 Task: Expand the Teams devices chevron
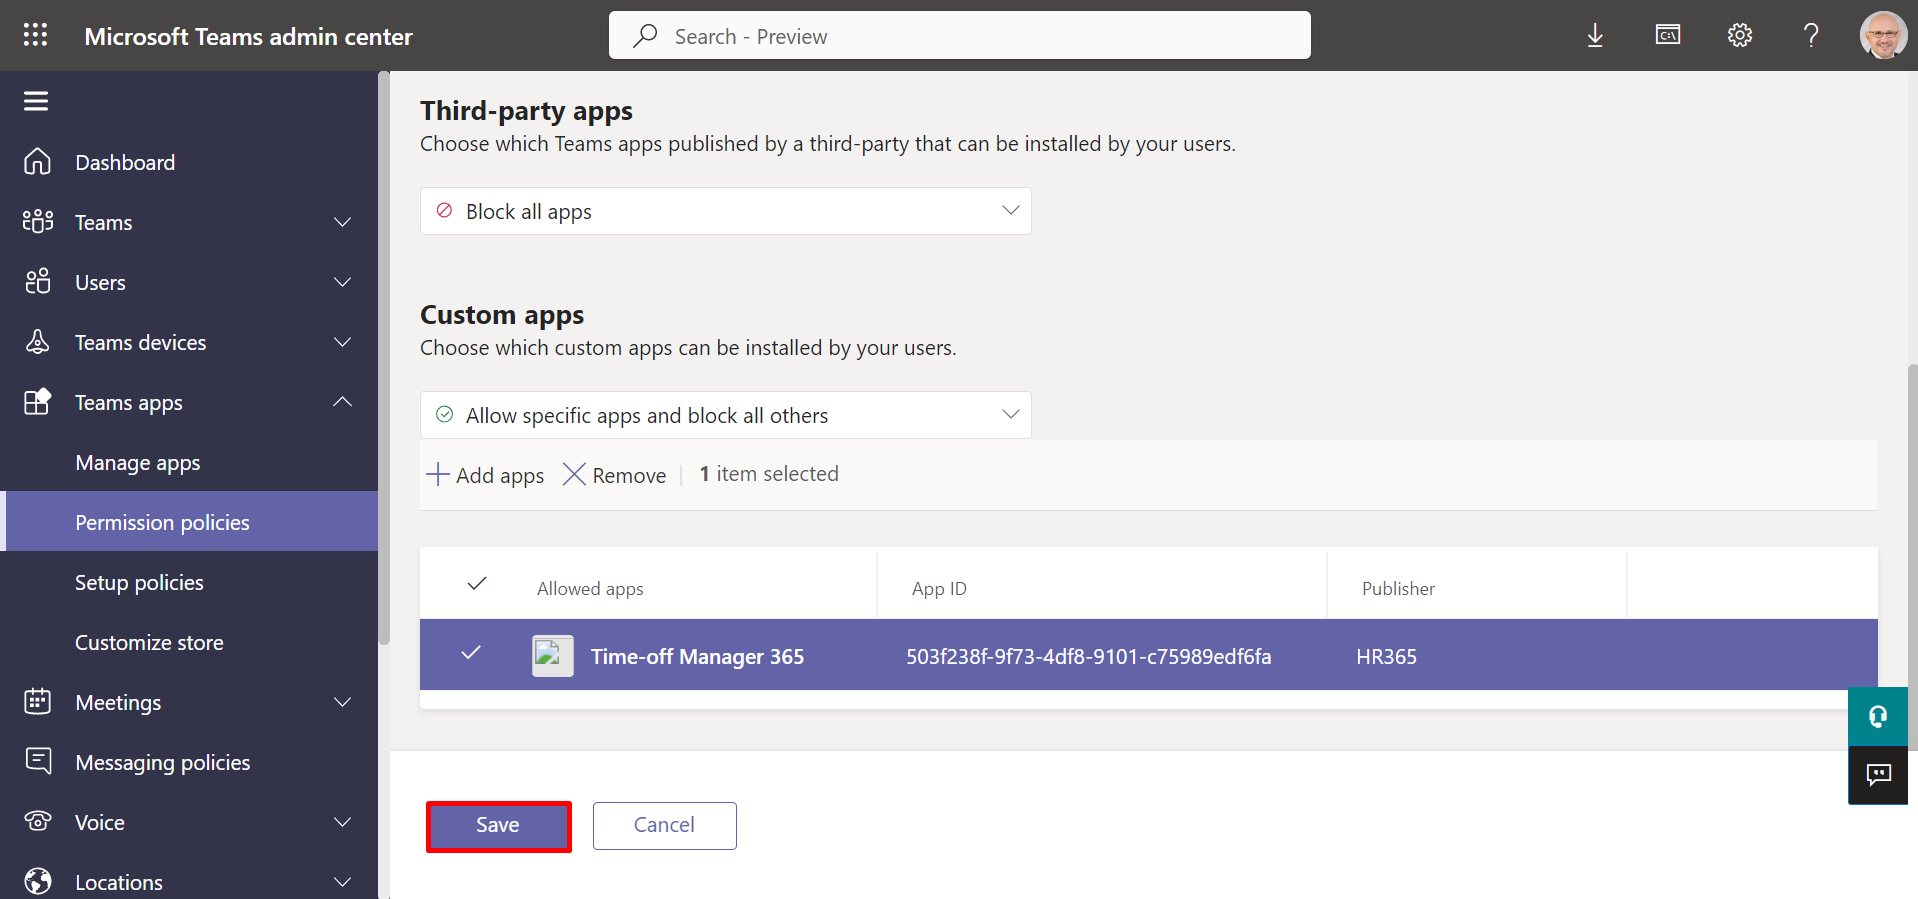tap(342, 342)
